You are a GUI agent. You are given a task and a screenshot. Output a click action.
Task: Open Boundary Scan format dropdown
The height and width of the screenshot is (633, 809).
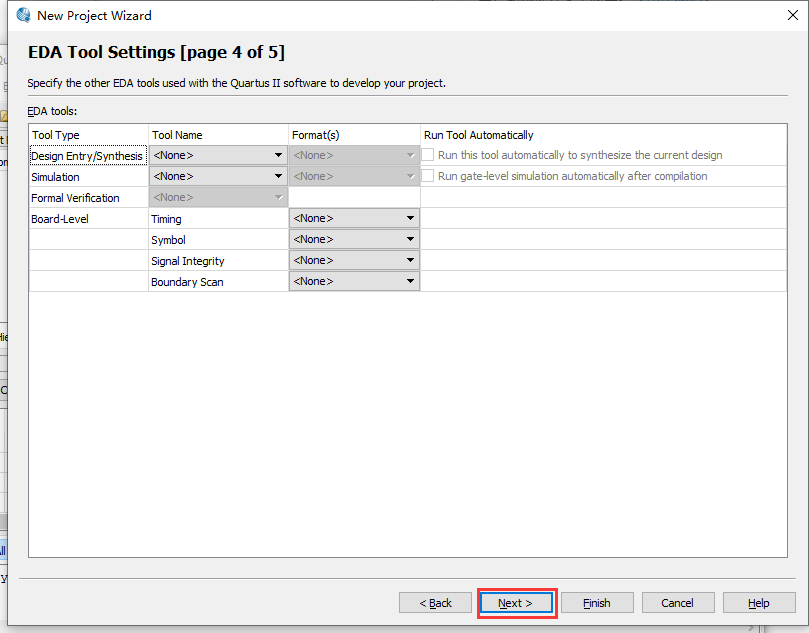[354, 282]
